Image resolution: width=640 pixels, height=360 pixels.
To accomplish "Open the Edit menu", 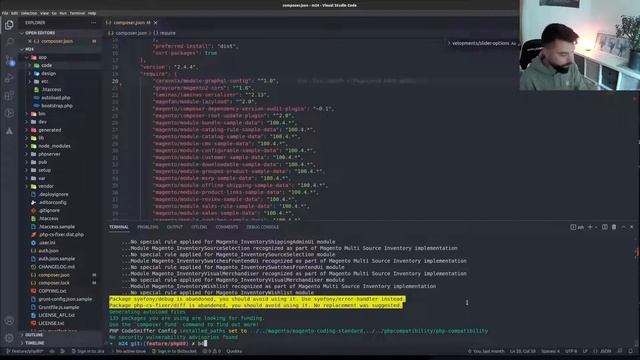I will [15, 13].
